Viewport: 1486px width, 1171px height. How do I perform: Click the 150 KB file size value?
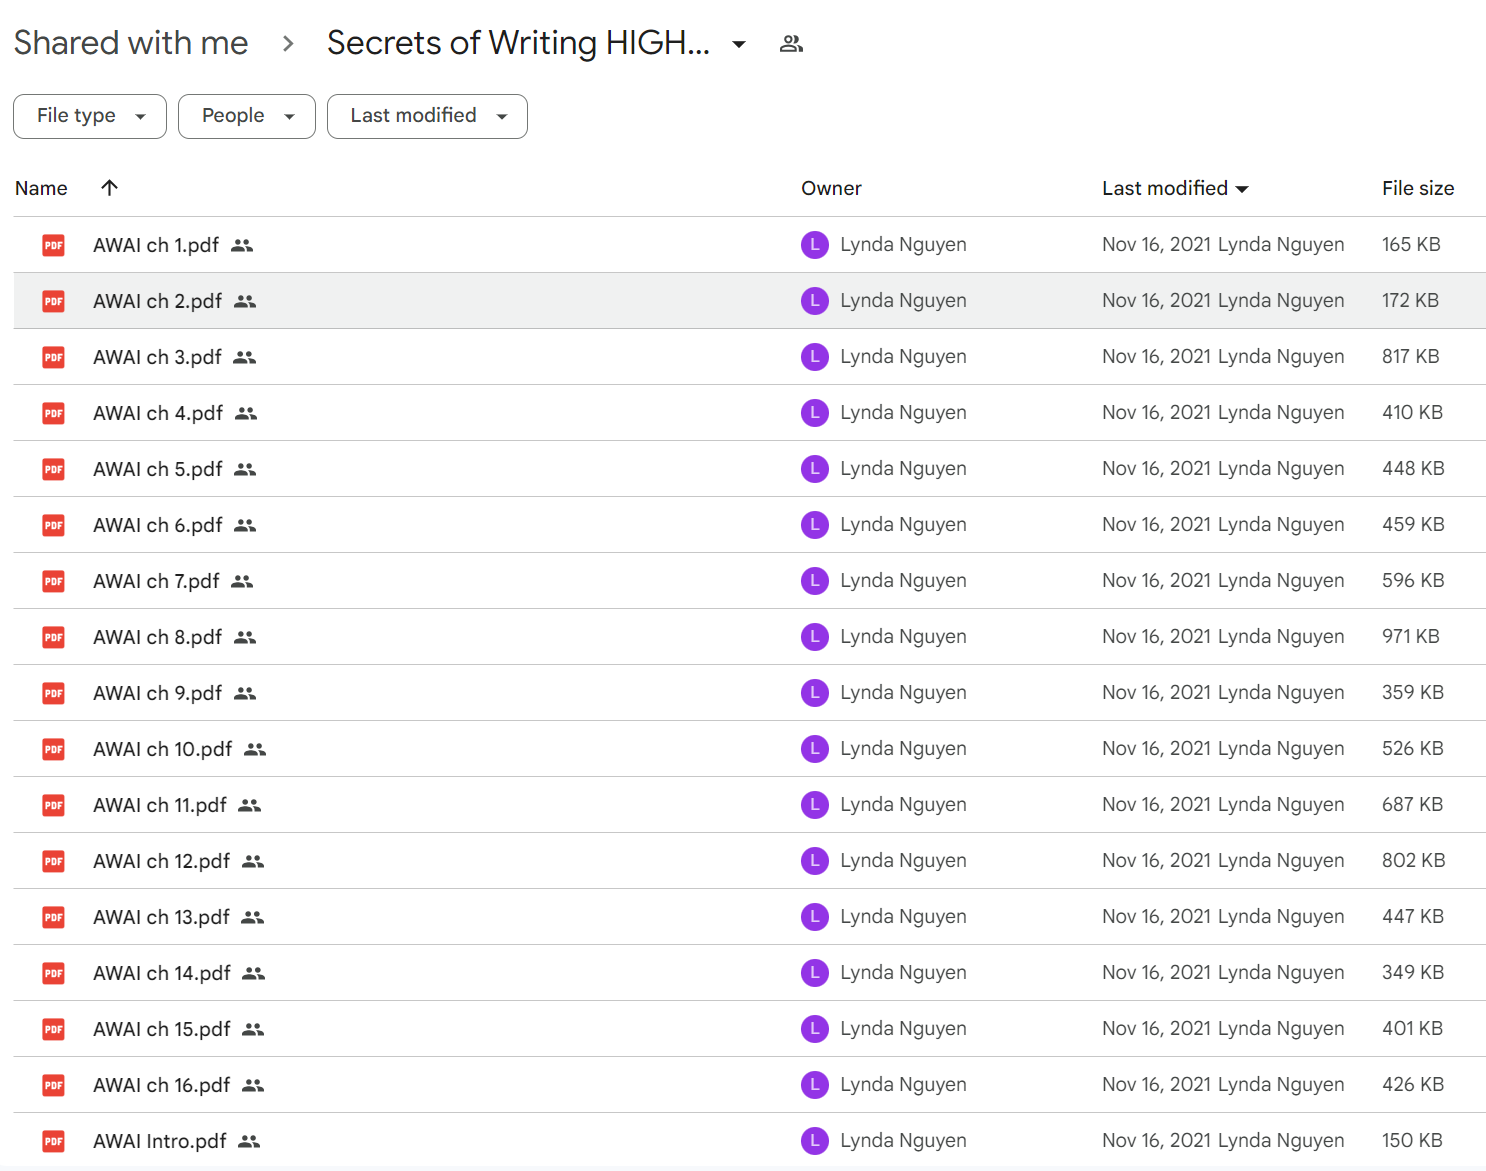(x=1412, y=1141)
